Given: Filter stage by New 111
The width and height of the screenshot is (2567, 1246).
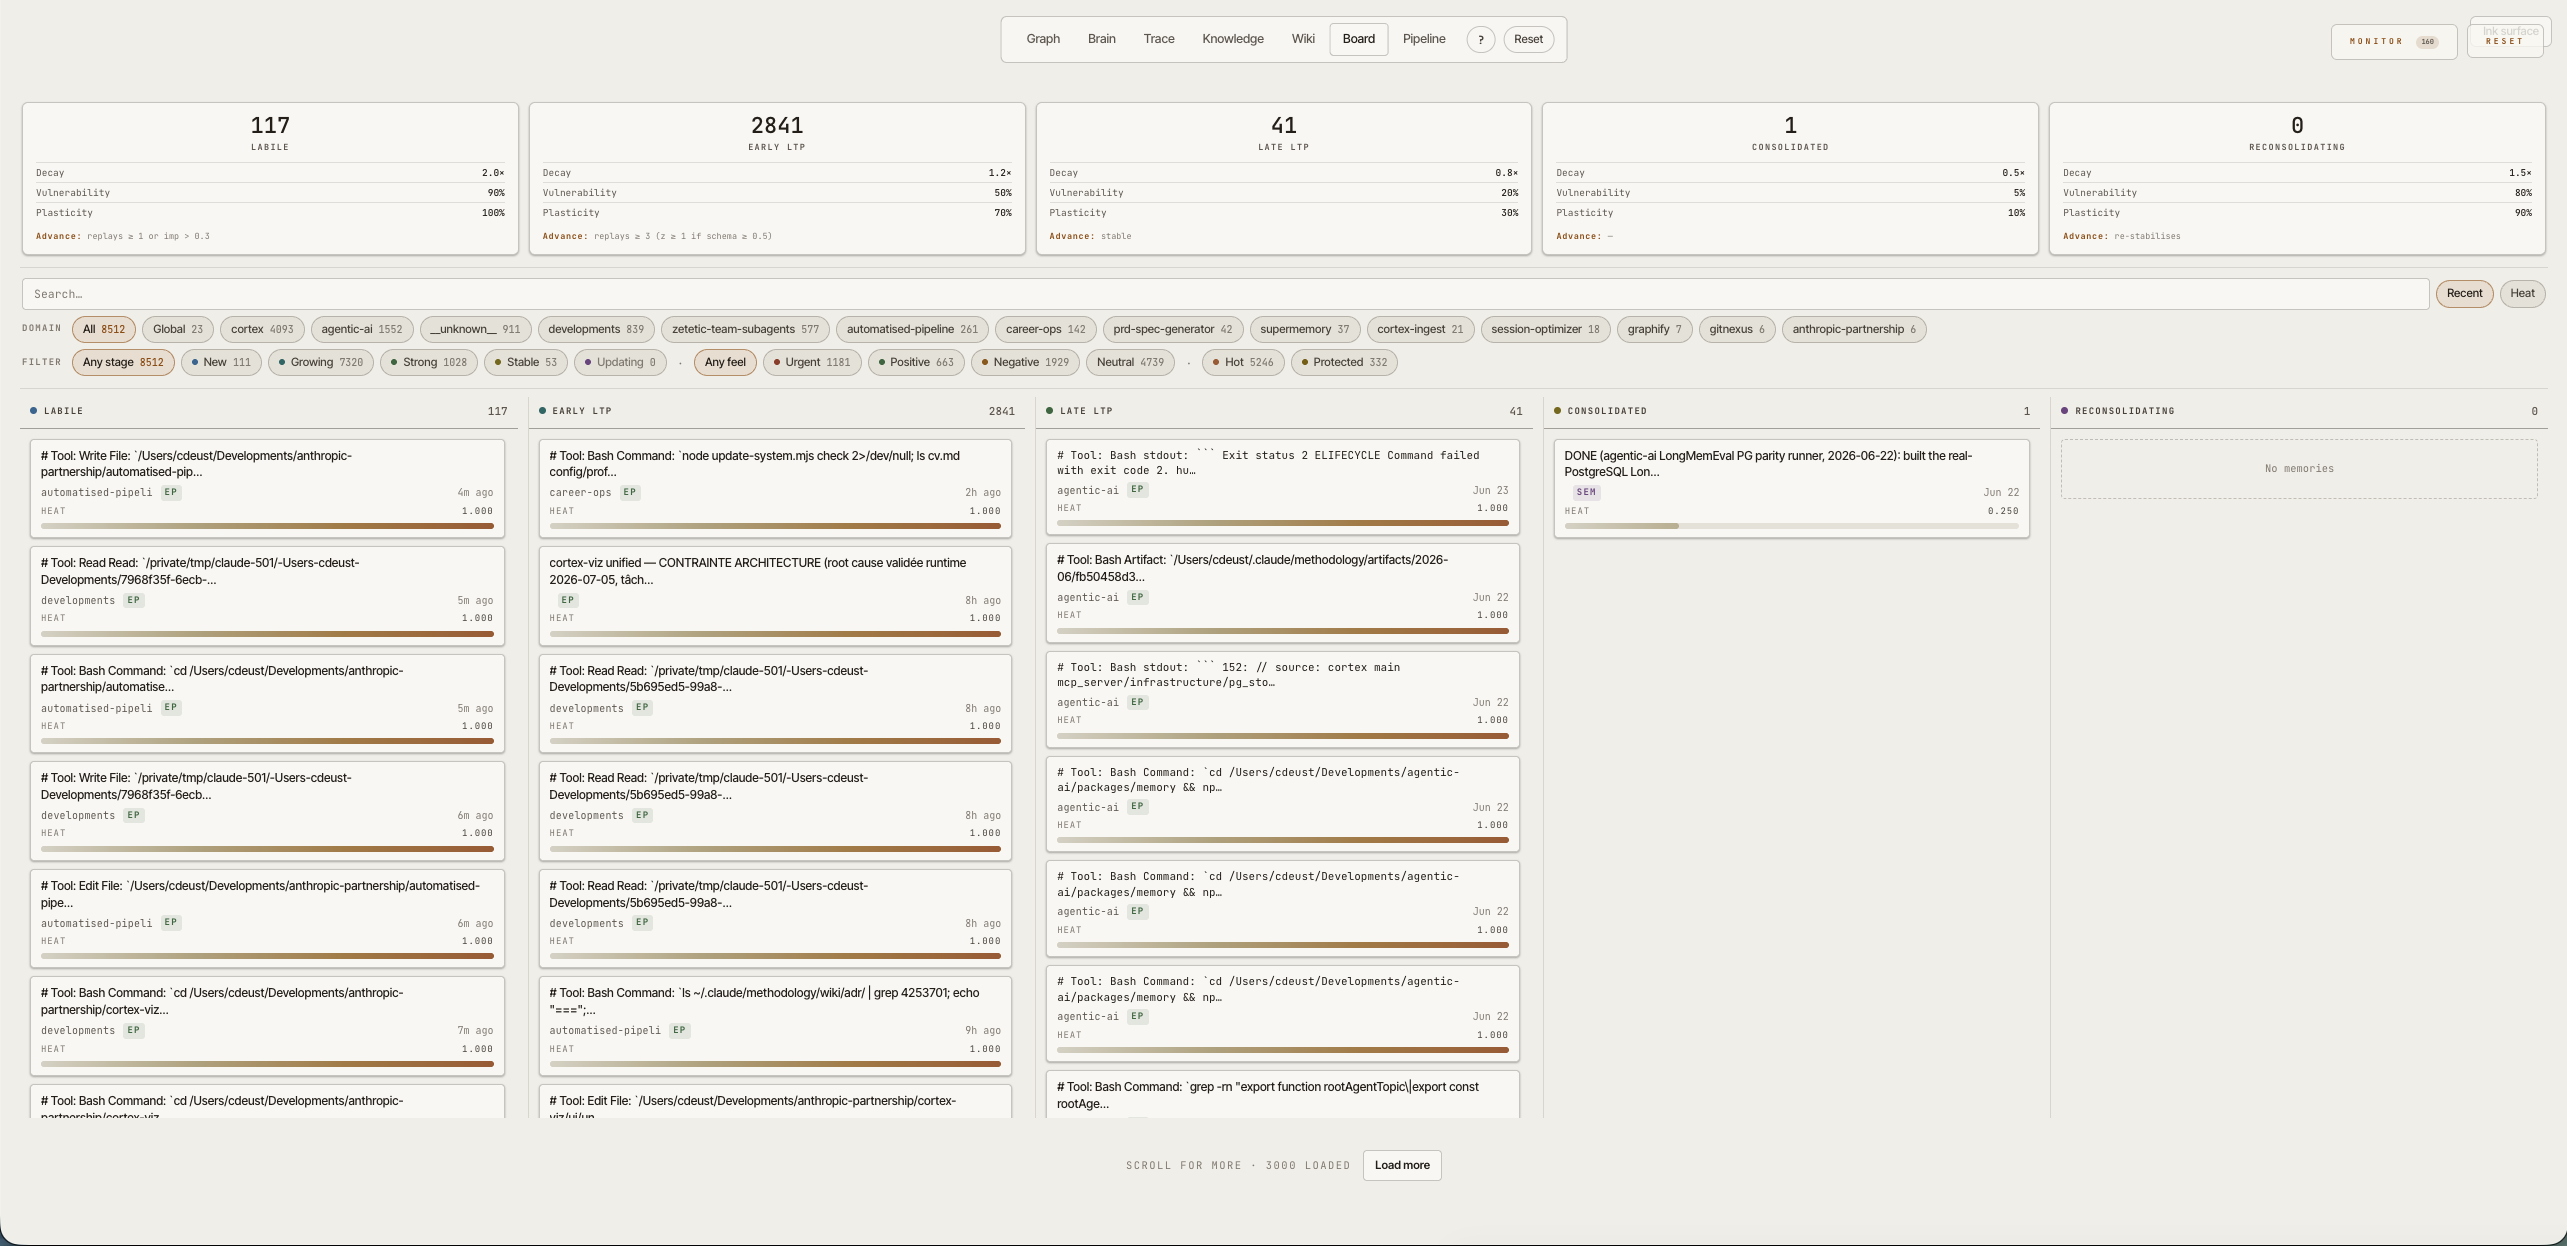Looking at the screenshot, I should click(221, 362).
